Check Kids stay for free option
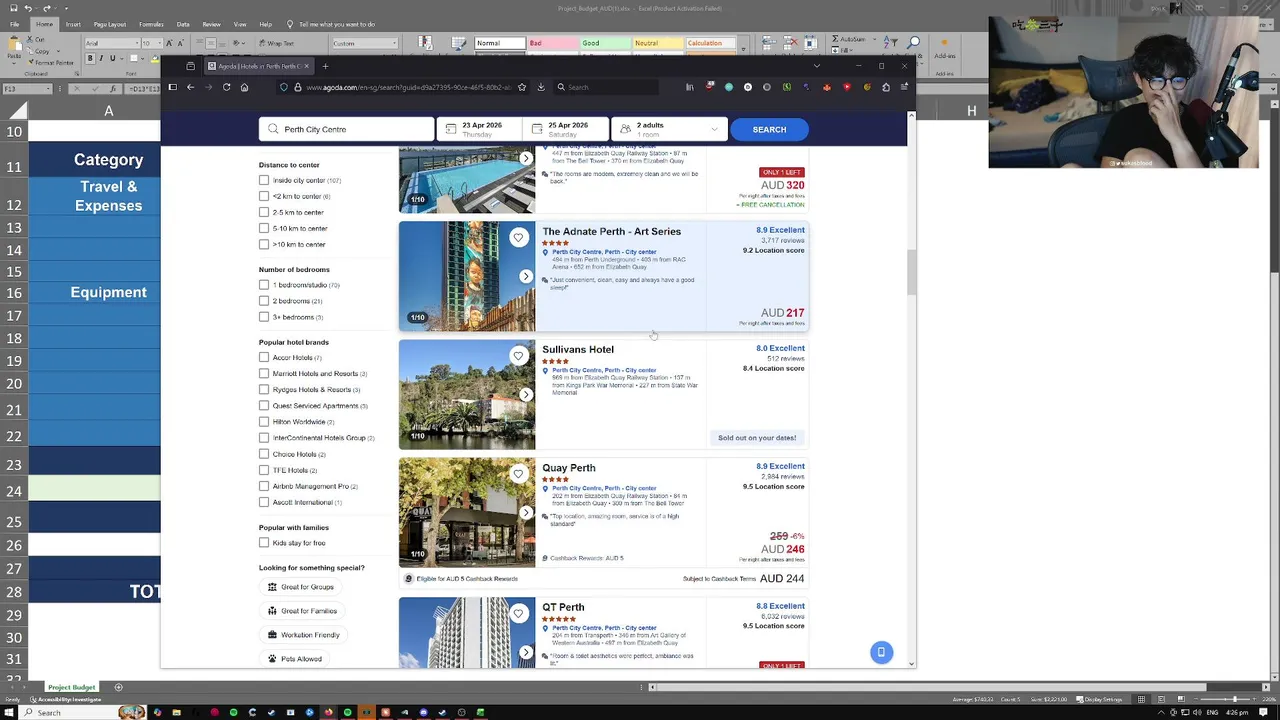Viewport: 1280px width, 720px height. 264,543
